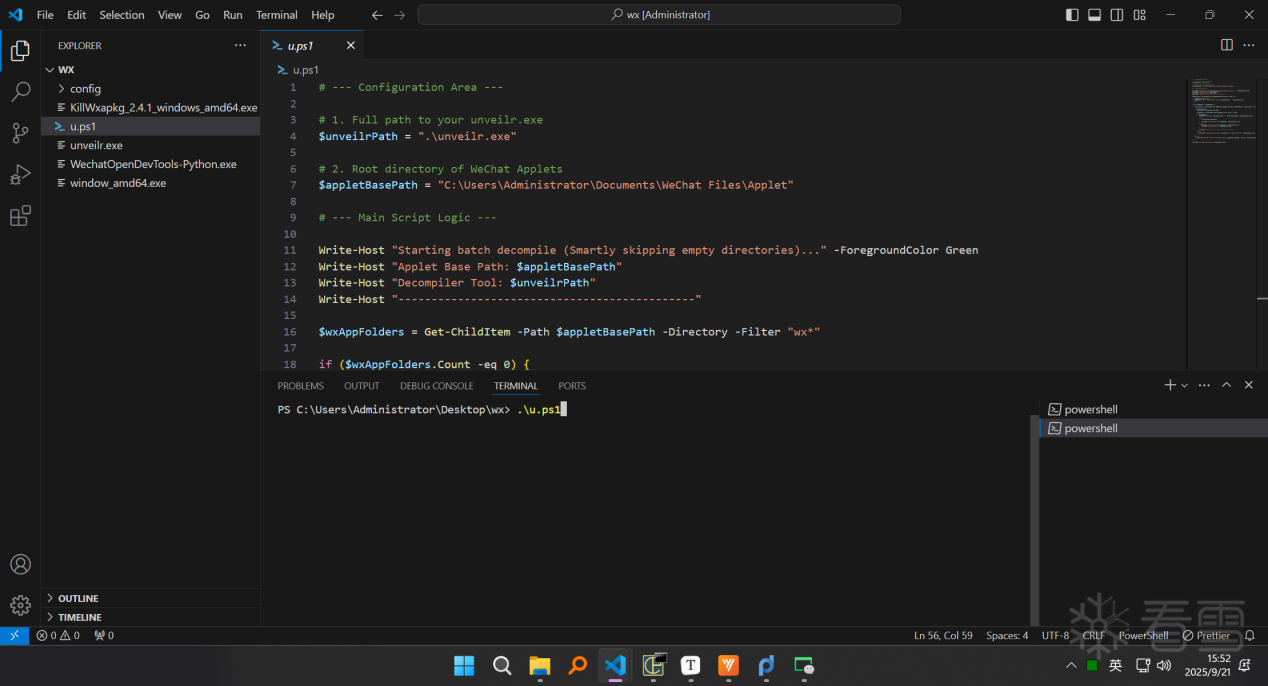Open launch profile dropdown next to plus

(1185, 385)
